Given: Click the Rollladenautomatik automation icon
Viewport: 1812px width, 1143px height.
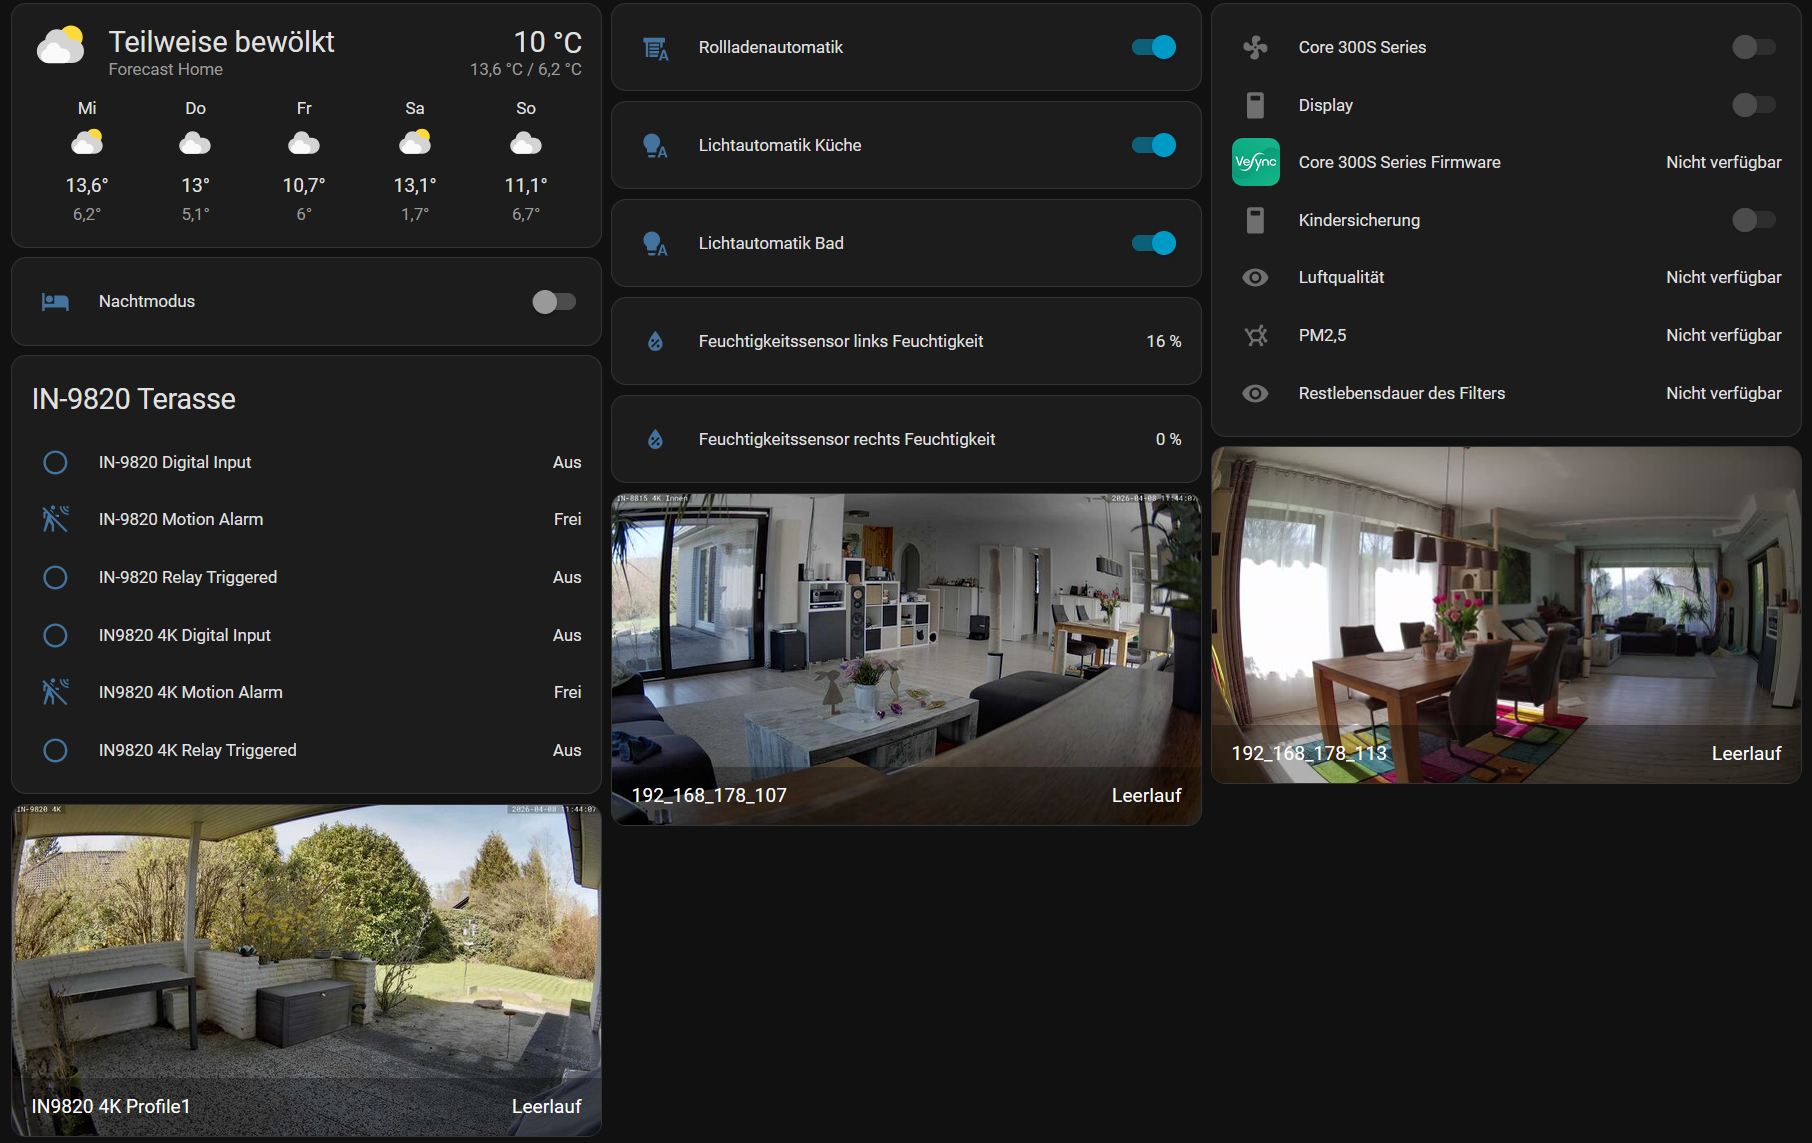Looking at the screenshot, I should point(655,48).
